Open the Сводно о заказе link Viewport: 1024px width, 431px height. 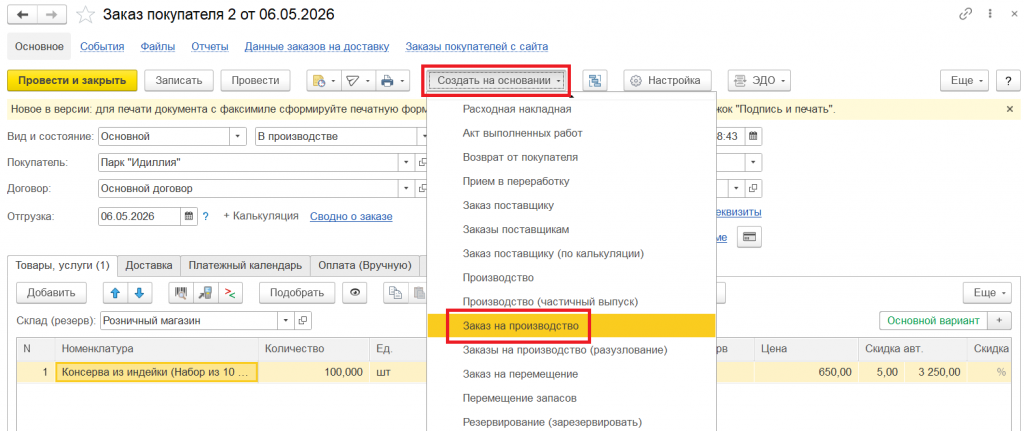tap(351, 216)
